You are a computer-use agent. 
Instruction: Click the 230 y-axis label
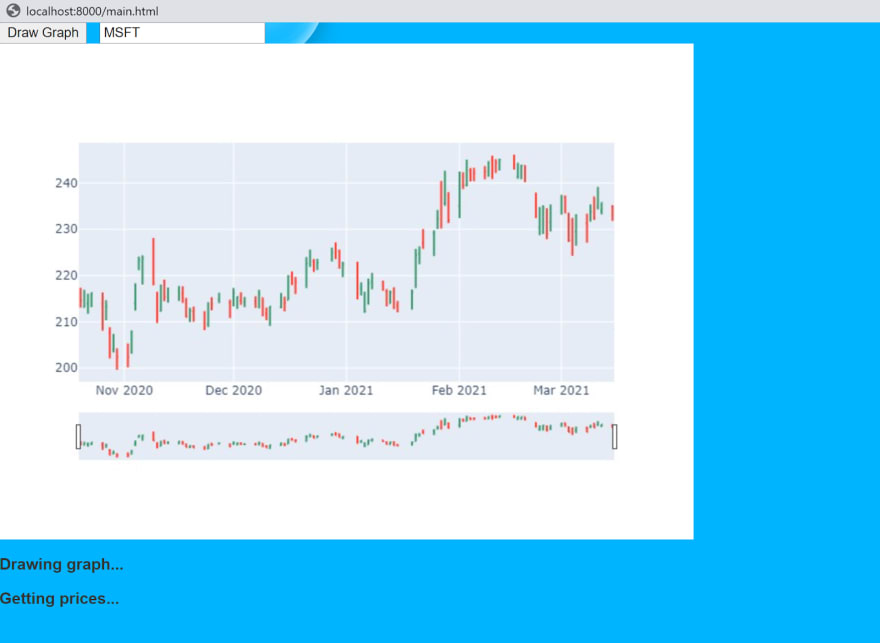66,229
